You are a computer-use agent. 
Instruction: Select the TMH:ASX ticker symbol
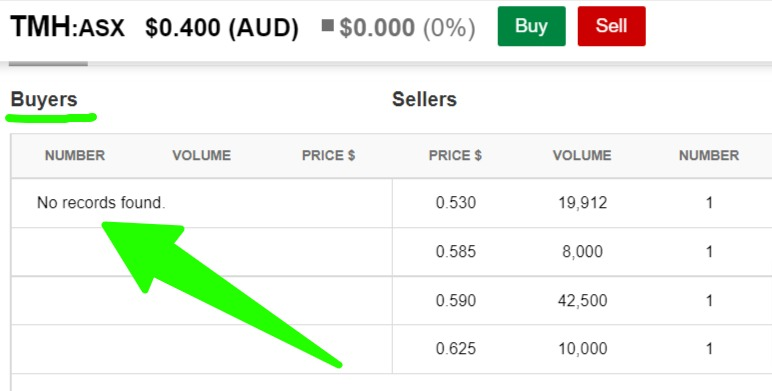point(67,27)
